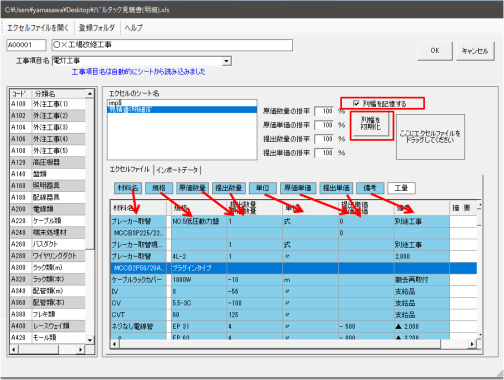
Task: Expand the 工事項目名 dropdown
Action: click(227, 61)
